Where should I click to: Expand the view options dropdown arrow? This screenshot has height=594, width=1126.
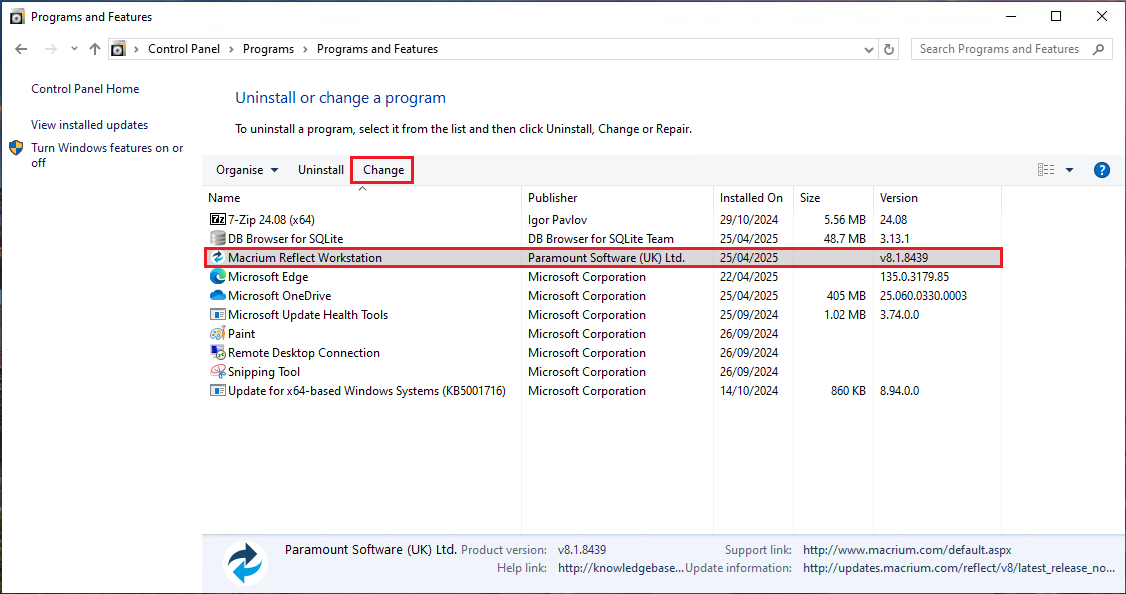click(x=1069, y=170)
